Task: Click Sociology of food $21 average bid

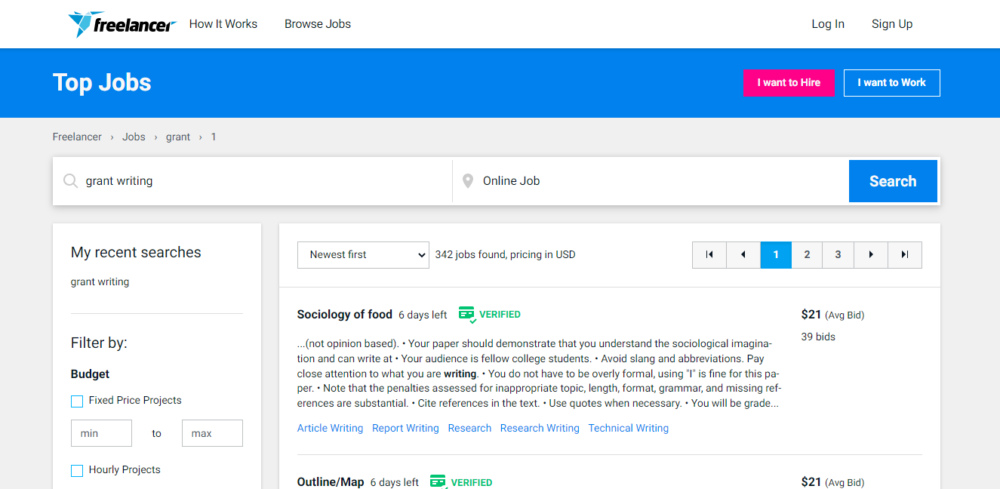Action: [x=833, y=314]
